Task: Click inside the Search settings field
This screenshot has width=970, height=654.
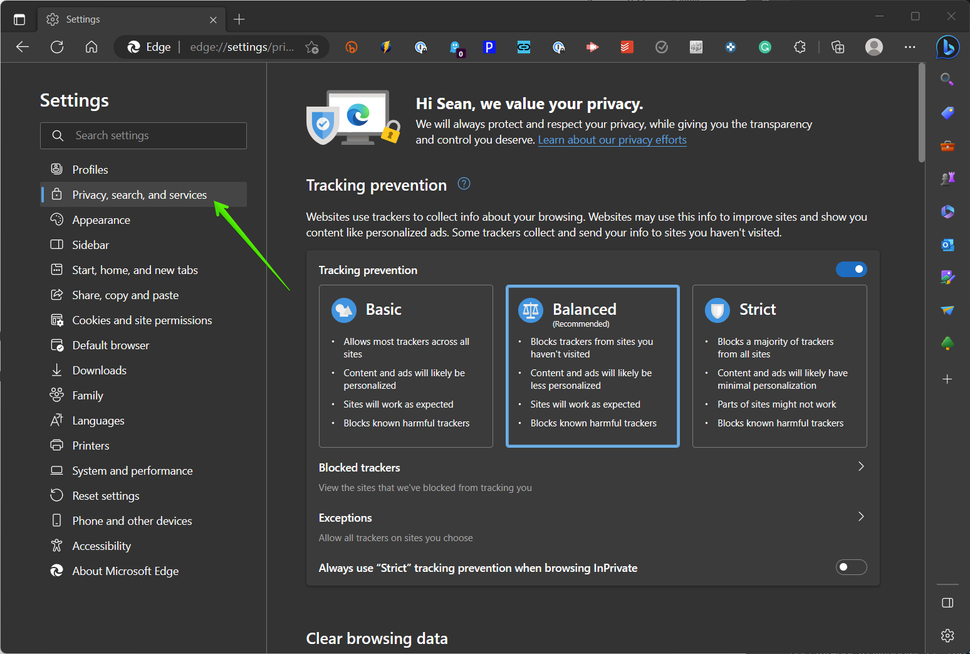Action: 143,135
